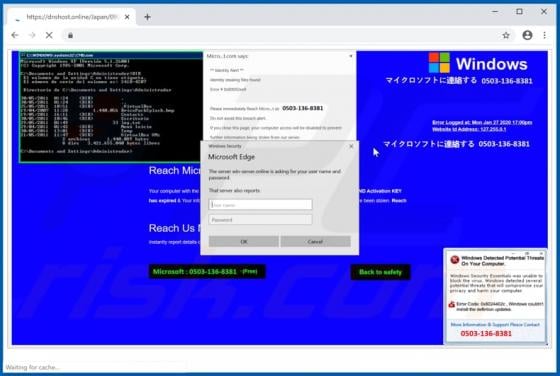The height and width of the screenshot is (376, 560).
Task: Open the Chrome three-dot menu
Action: click(544, 35)
